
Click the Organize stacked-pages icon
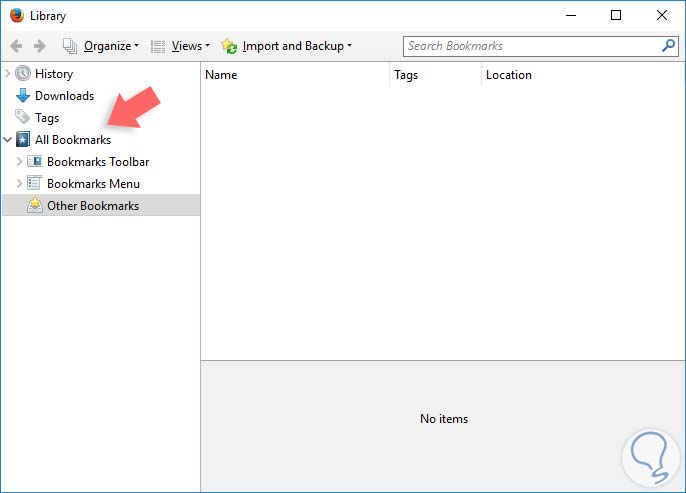(x=70, y=46)
